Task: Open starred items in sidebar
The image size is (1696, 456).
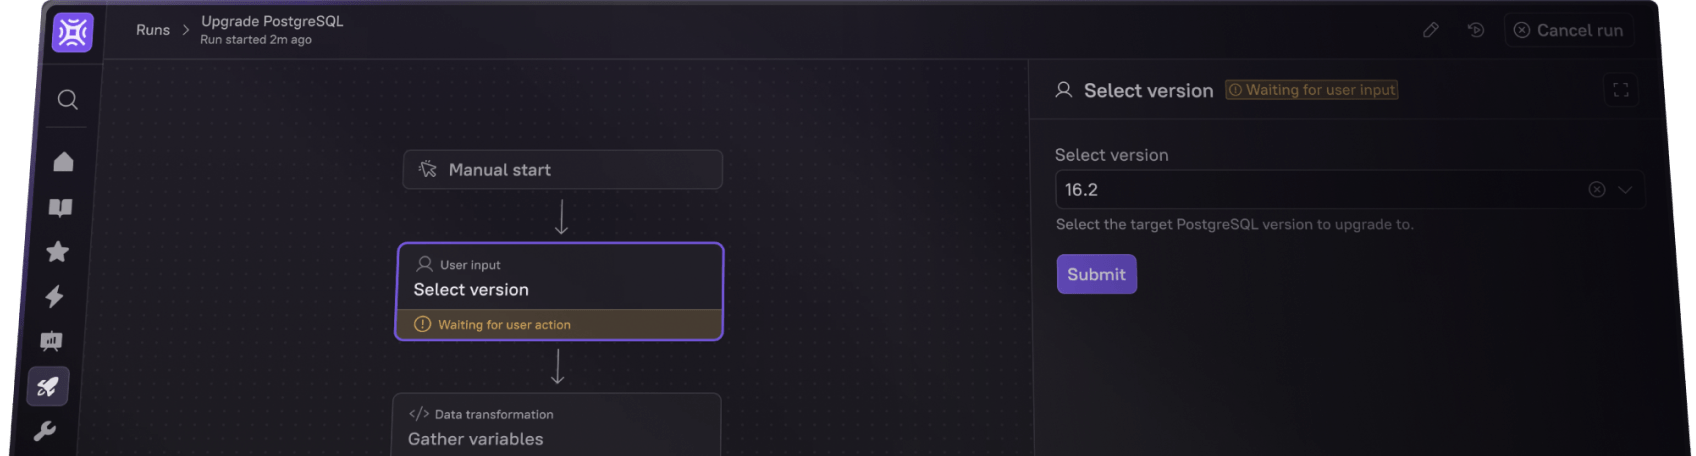Action: (58, 251)
